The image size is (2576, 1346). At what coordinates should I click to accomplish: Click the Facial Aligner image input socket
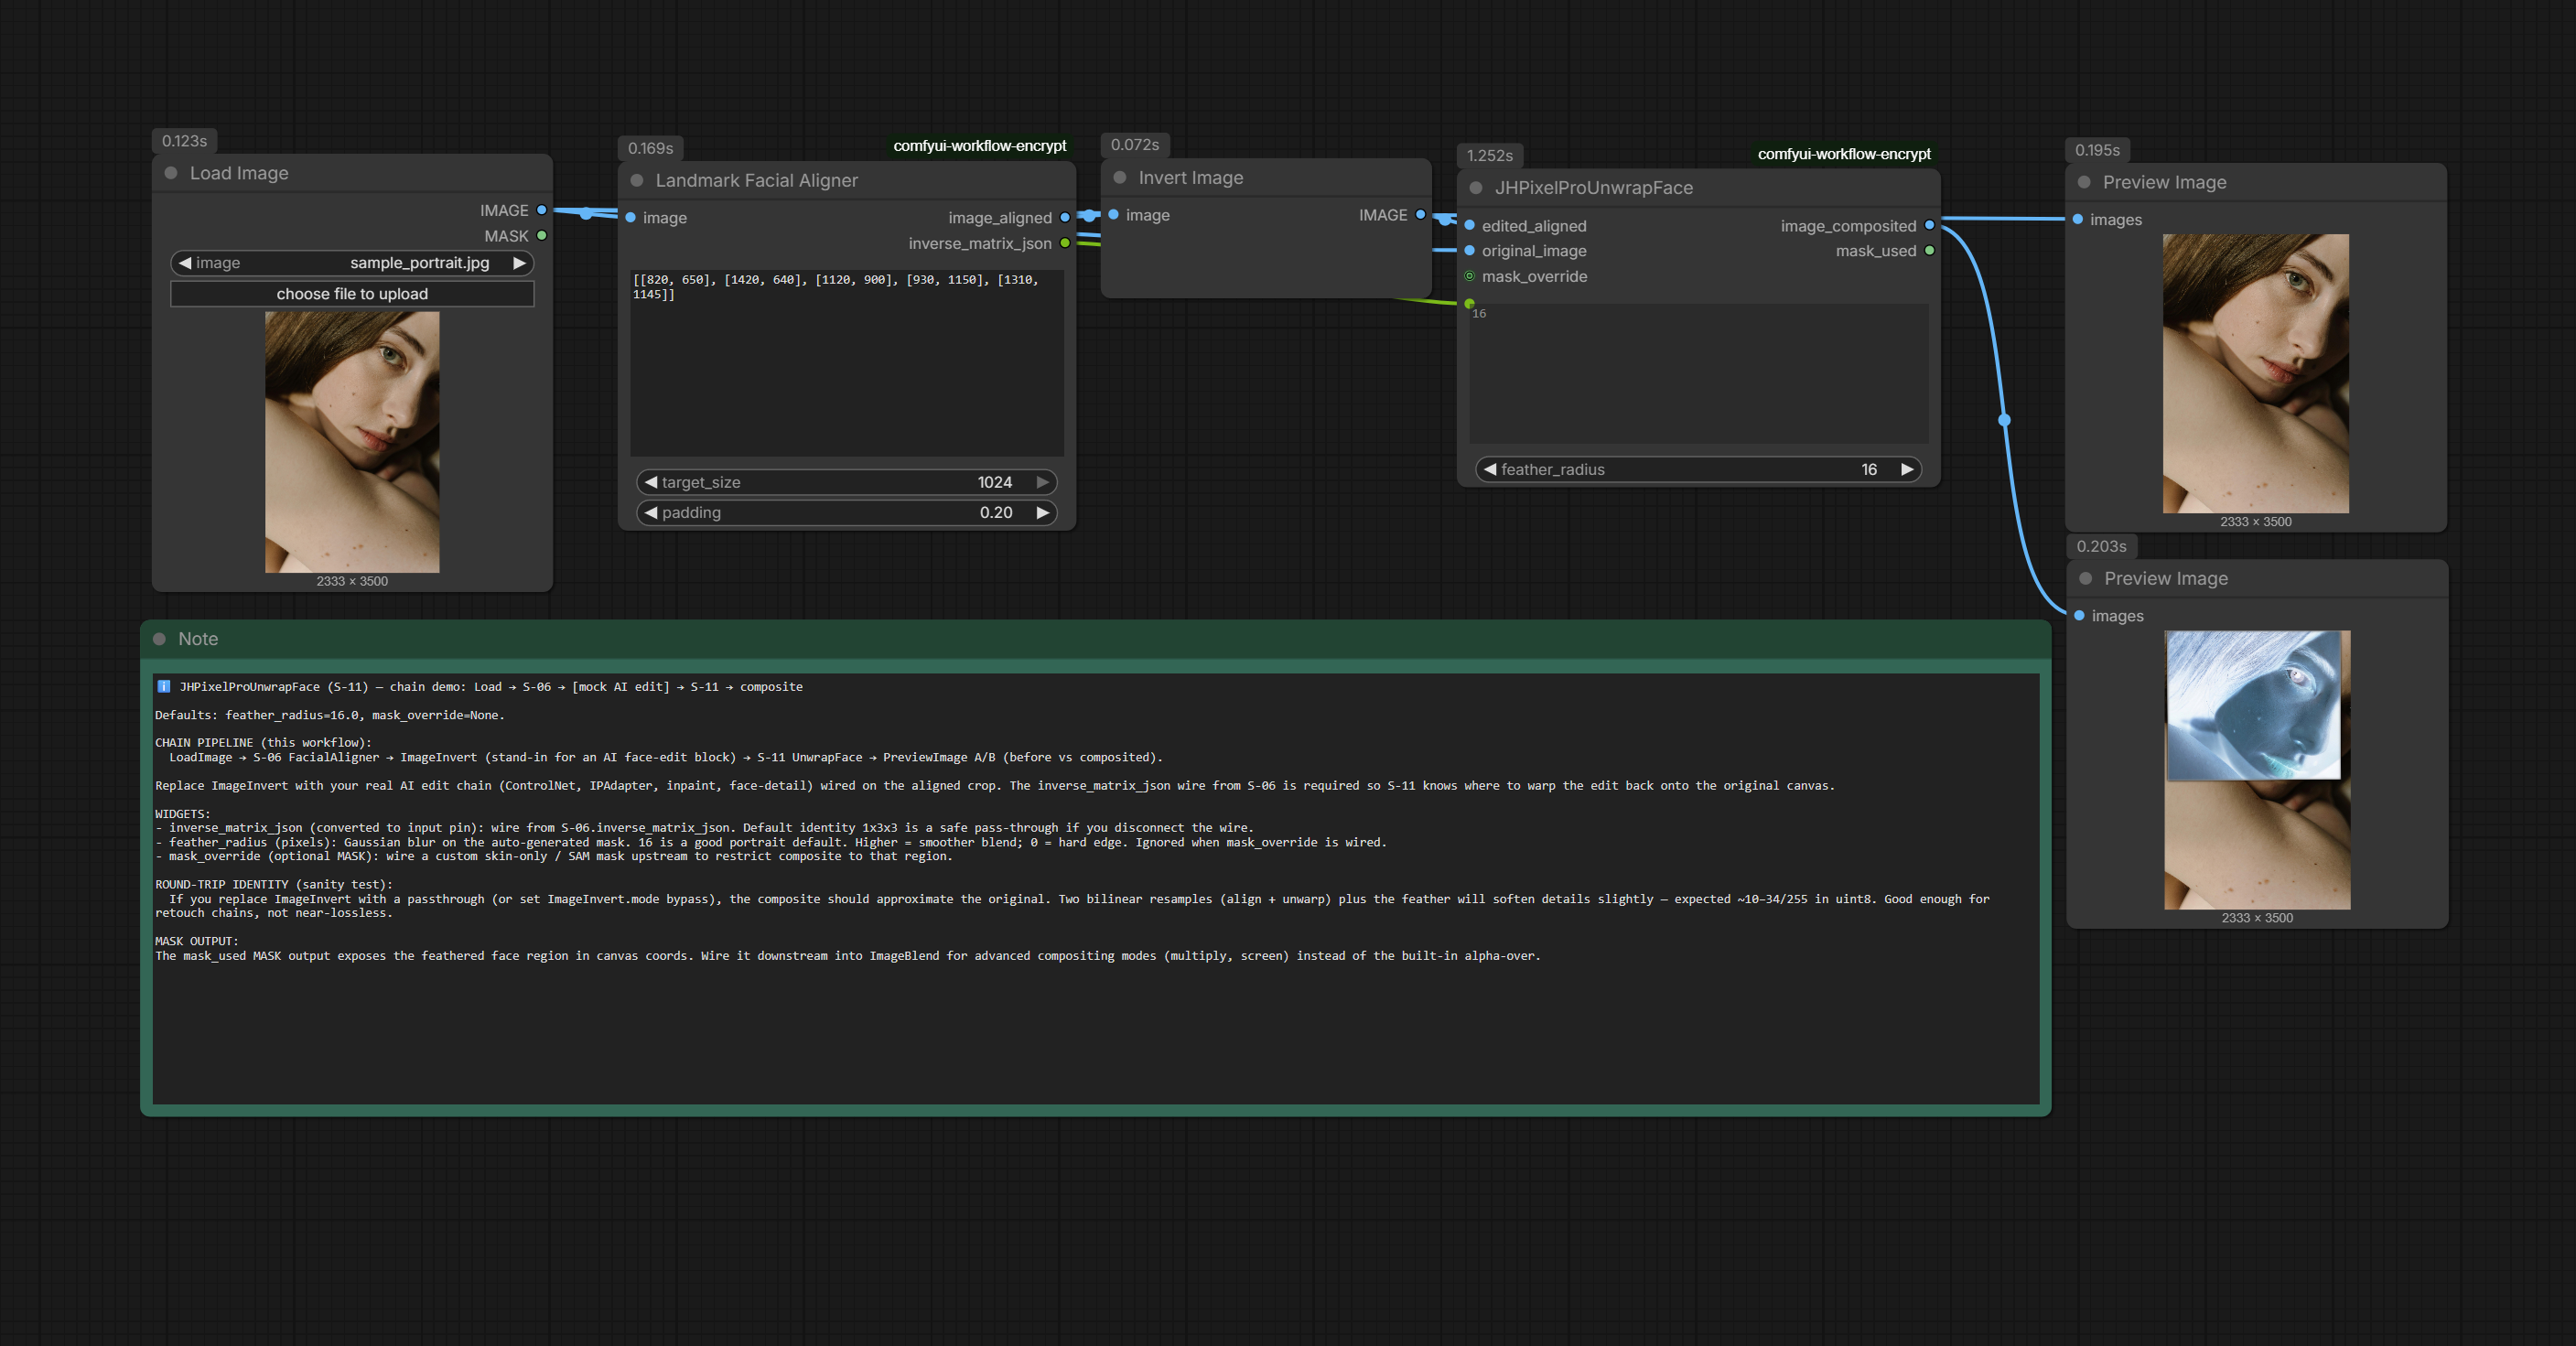[631, 217]
